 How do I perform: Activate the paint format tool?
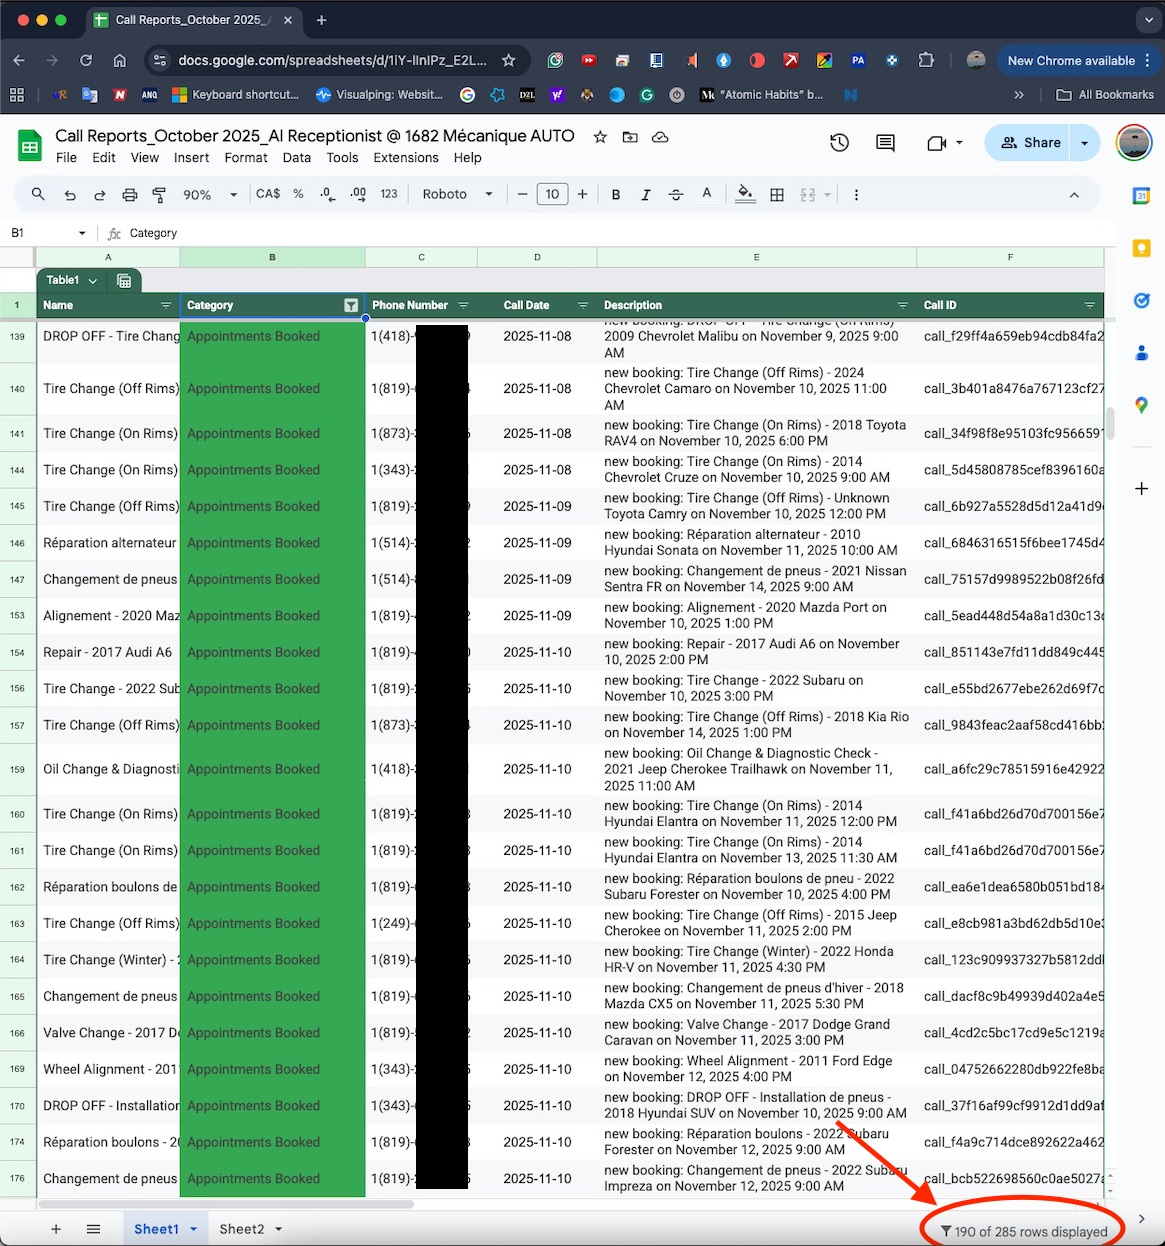(x=159, y=195)
